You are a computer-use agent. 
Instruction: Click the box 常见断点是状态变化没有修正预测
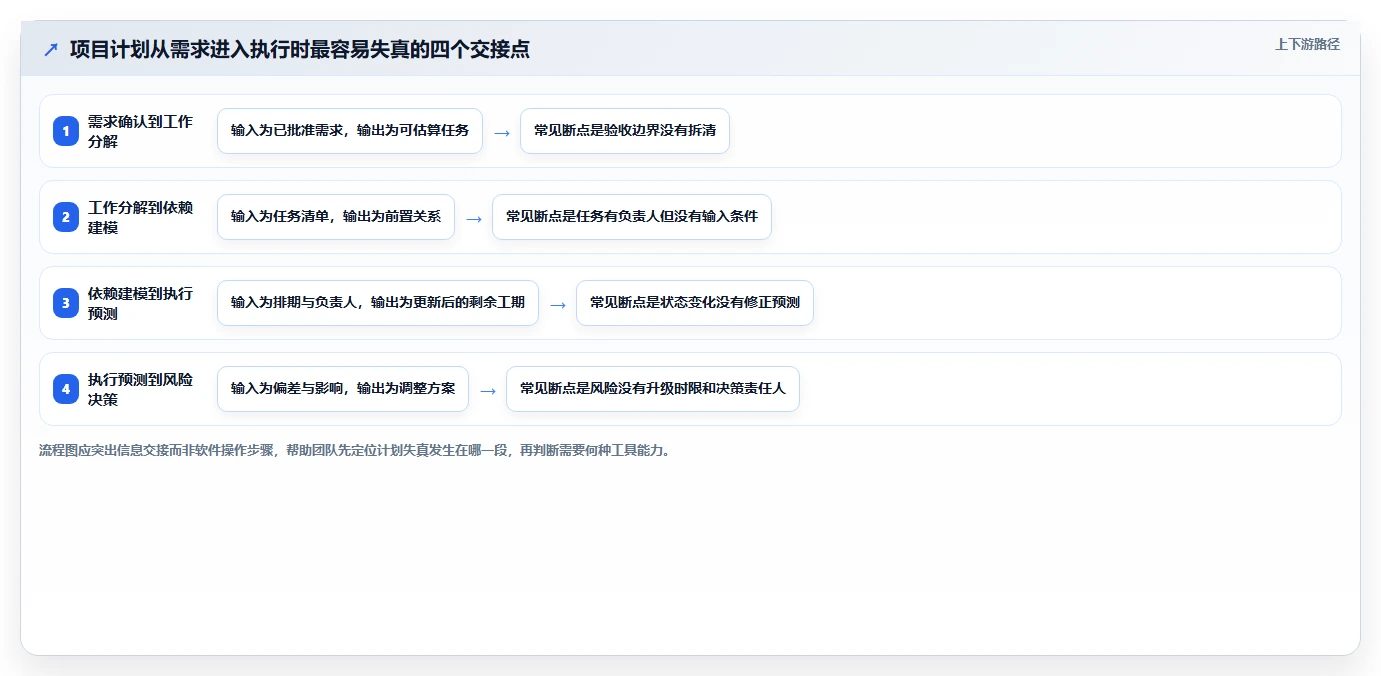click(695, 303)
